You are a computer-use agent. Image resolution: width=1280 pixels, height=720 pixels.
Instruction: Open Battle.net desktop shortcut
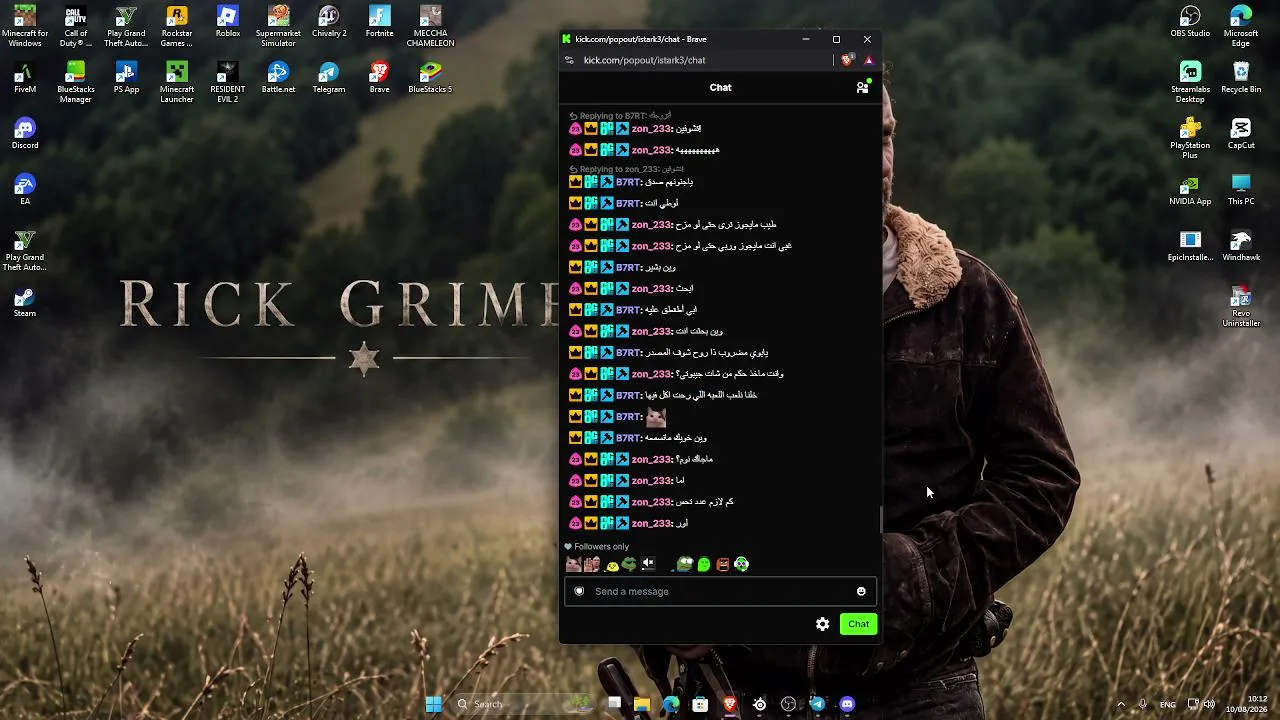(x=278, y=78)
